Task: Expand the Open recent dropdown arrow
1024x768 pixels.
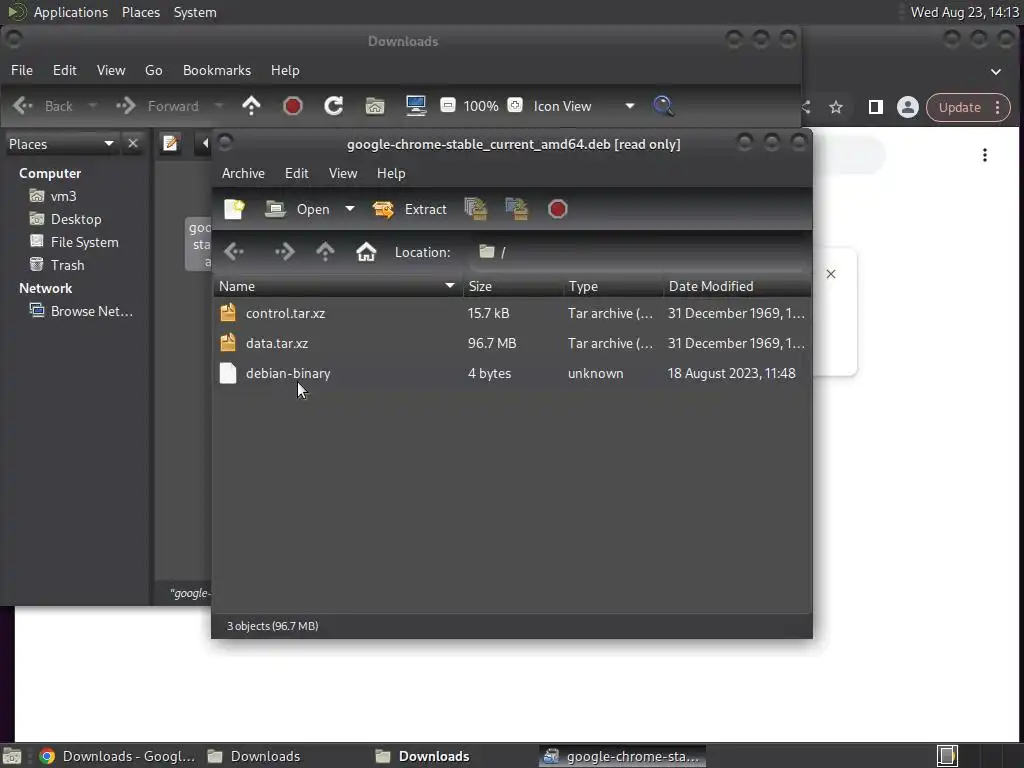Action: (x=350, y=209)
